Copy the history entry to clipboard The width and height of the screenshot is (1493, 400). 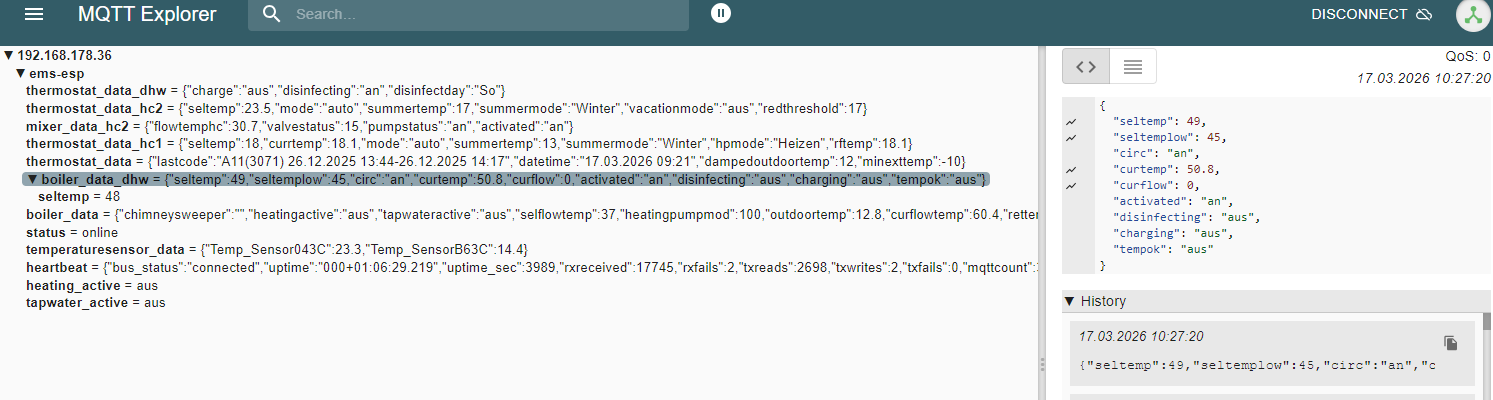pos(1451,342)
